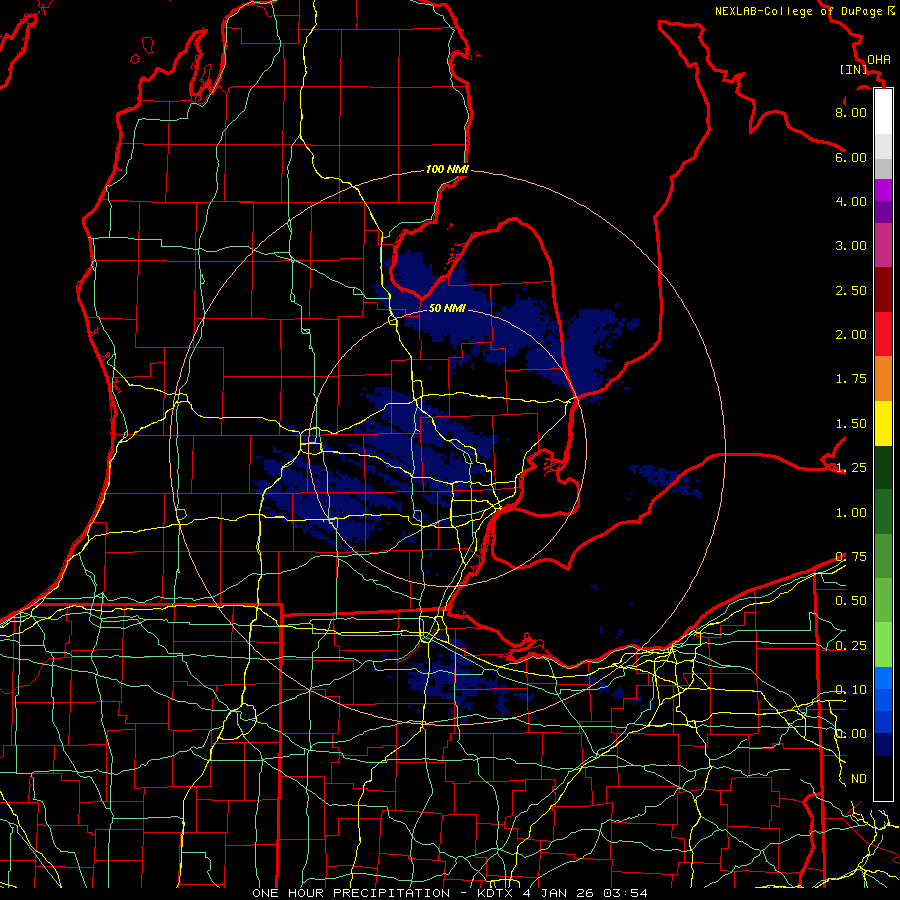The image size is (900, 900).
Task: Click the orange 1.75 legend swatch
Action: (x=883, y=379)
